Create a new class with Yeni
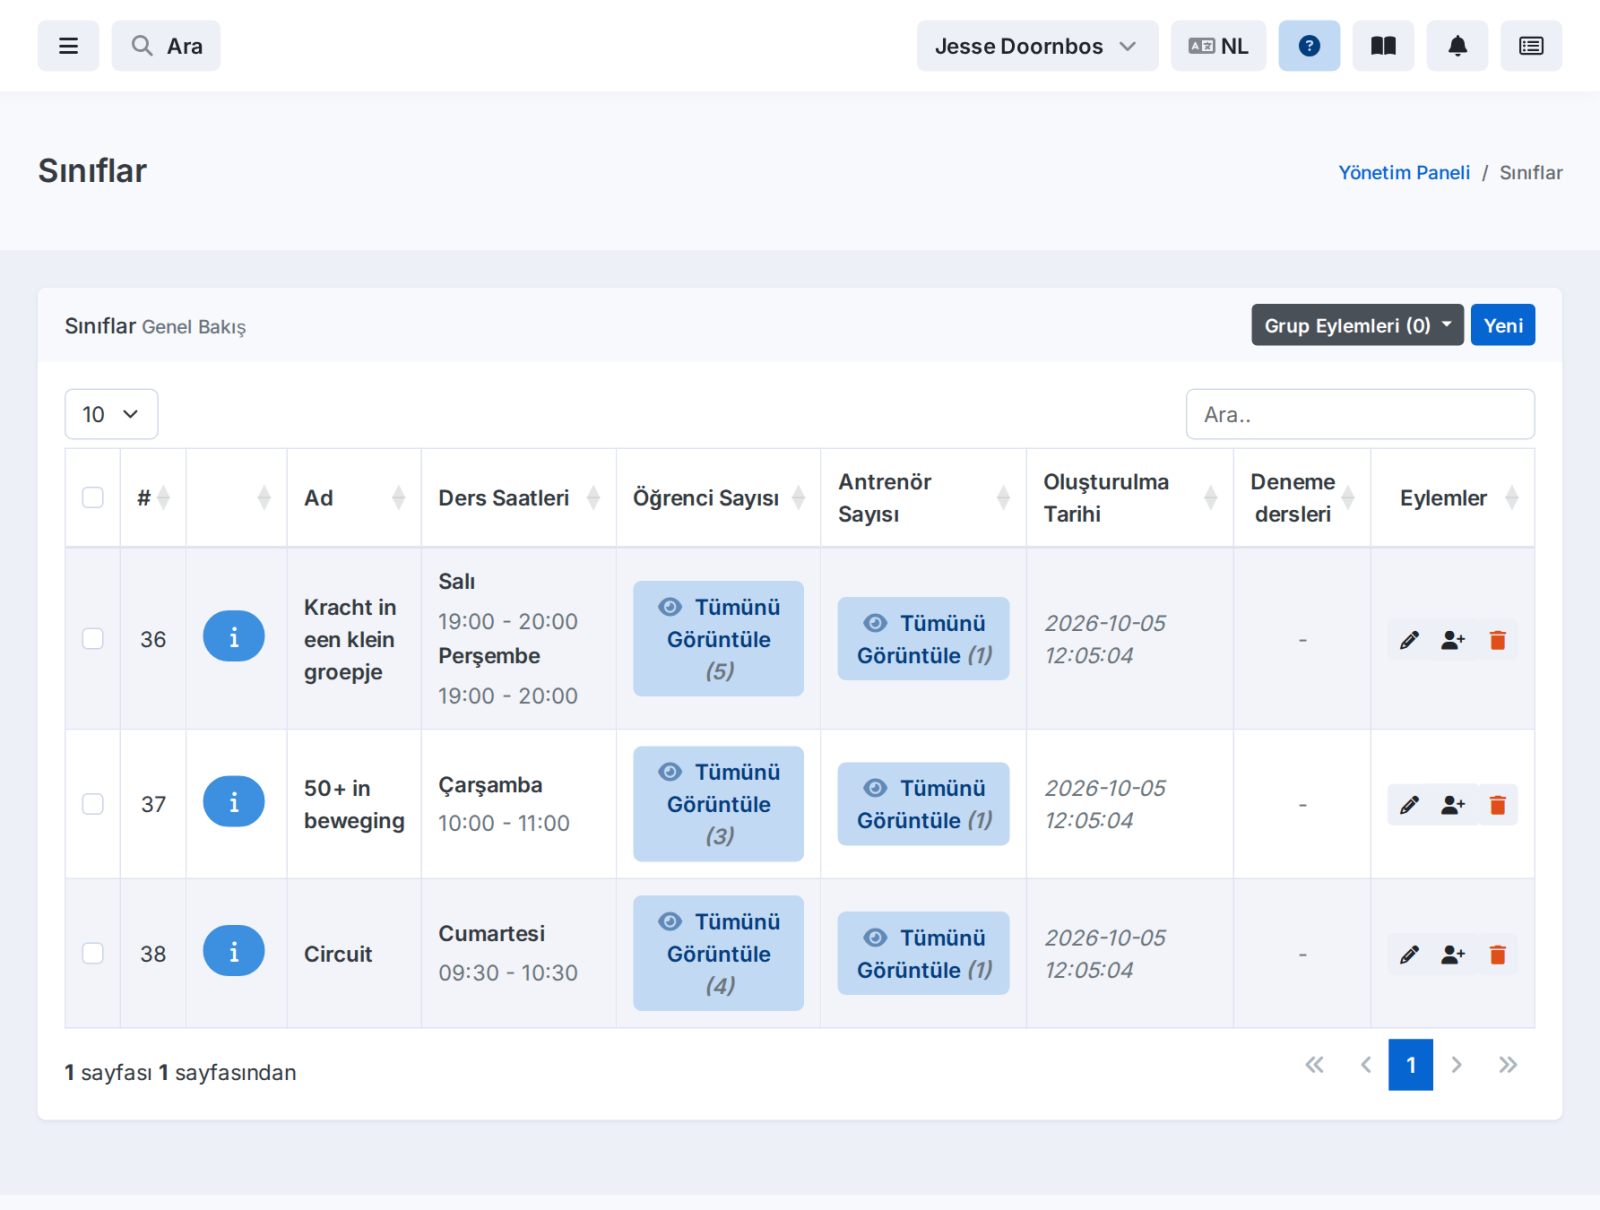 [1502, 325]
